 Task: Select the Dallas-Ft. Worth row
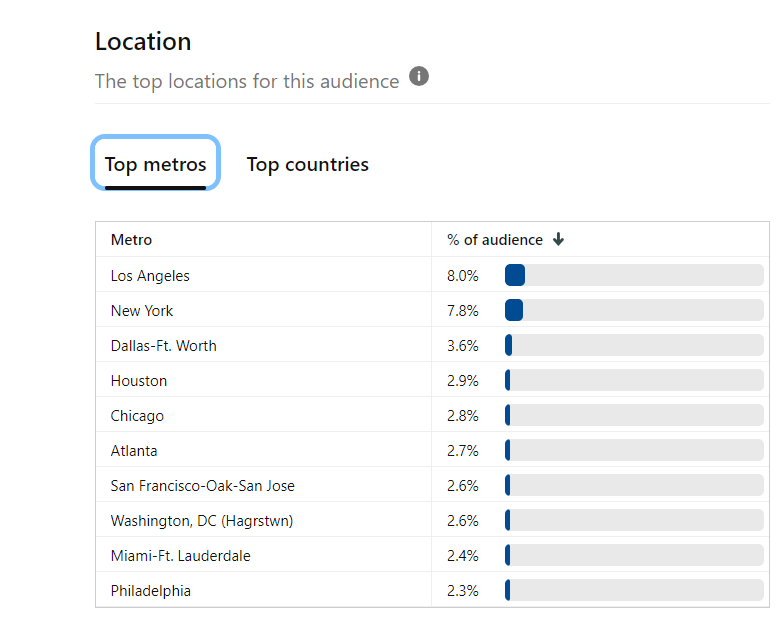(x=163, y=346)
